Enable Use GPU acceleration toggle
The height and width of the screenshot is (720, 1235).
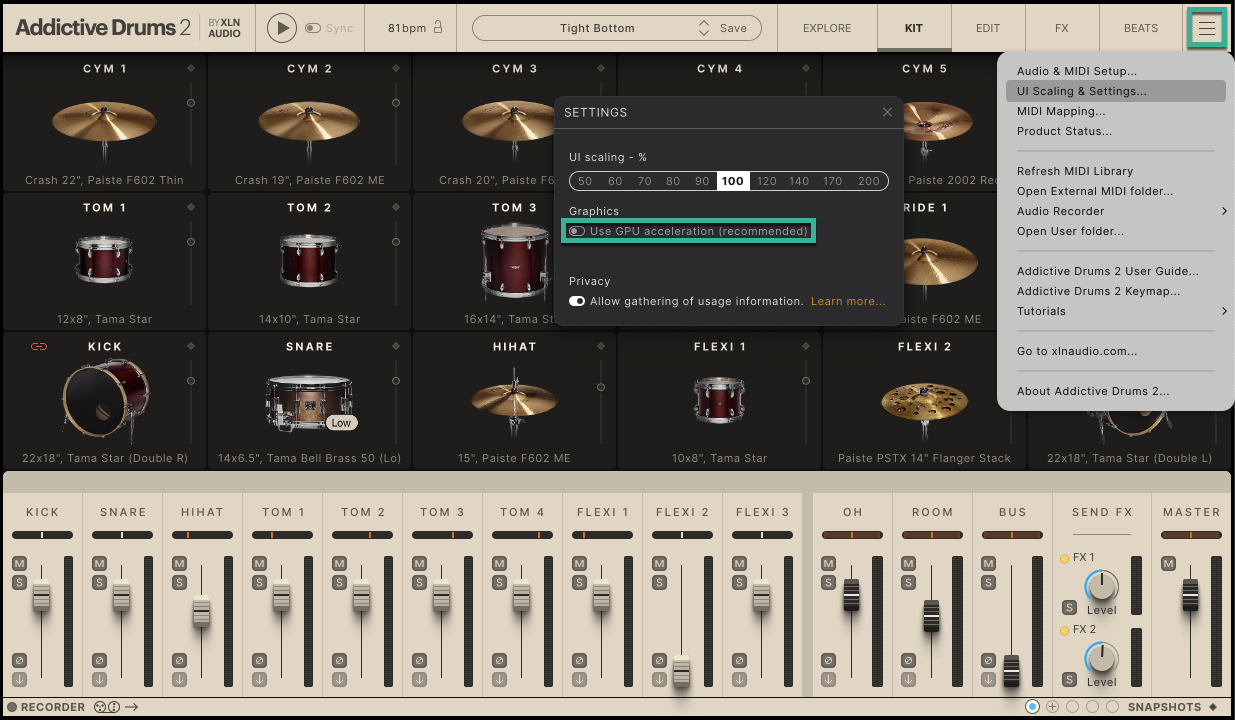tap(578, 231)
